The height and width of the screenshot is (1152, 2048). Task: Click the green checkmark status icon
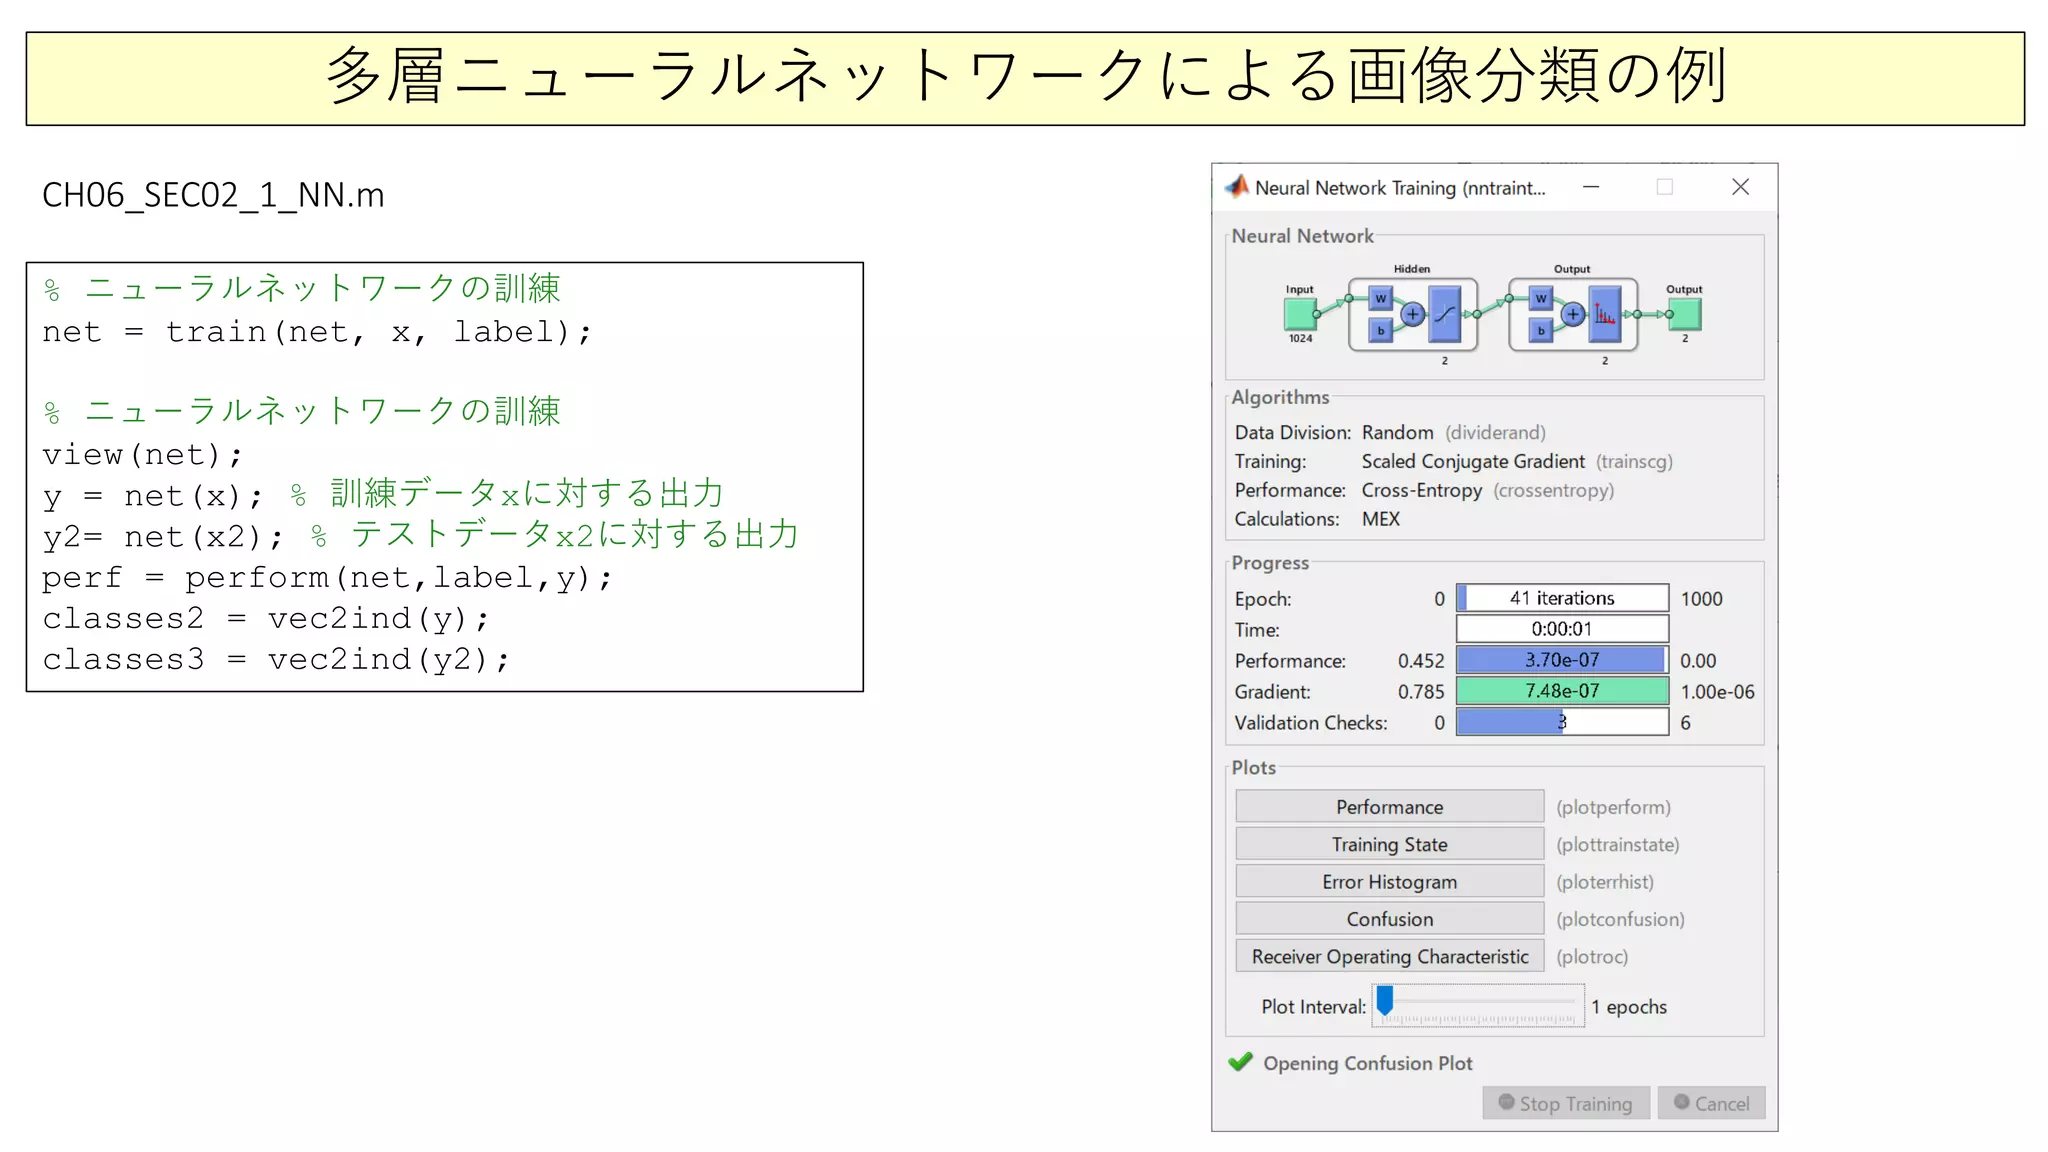point(1241,1062)
